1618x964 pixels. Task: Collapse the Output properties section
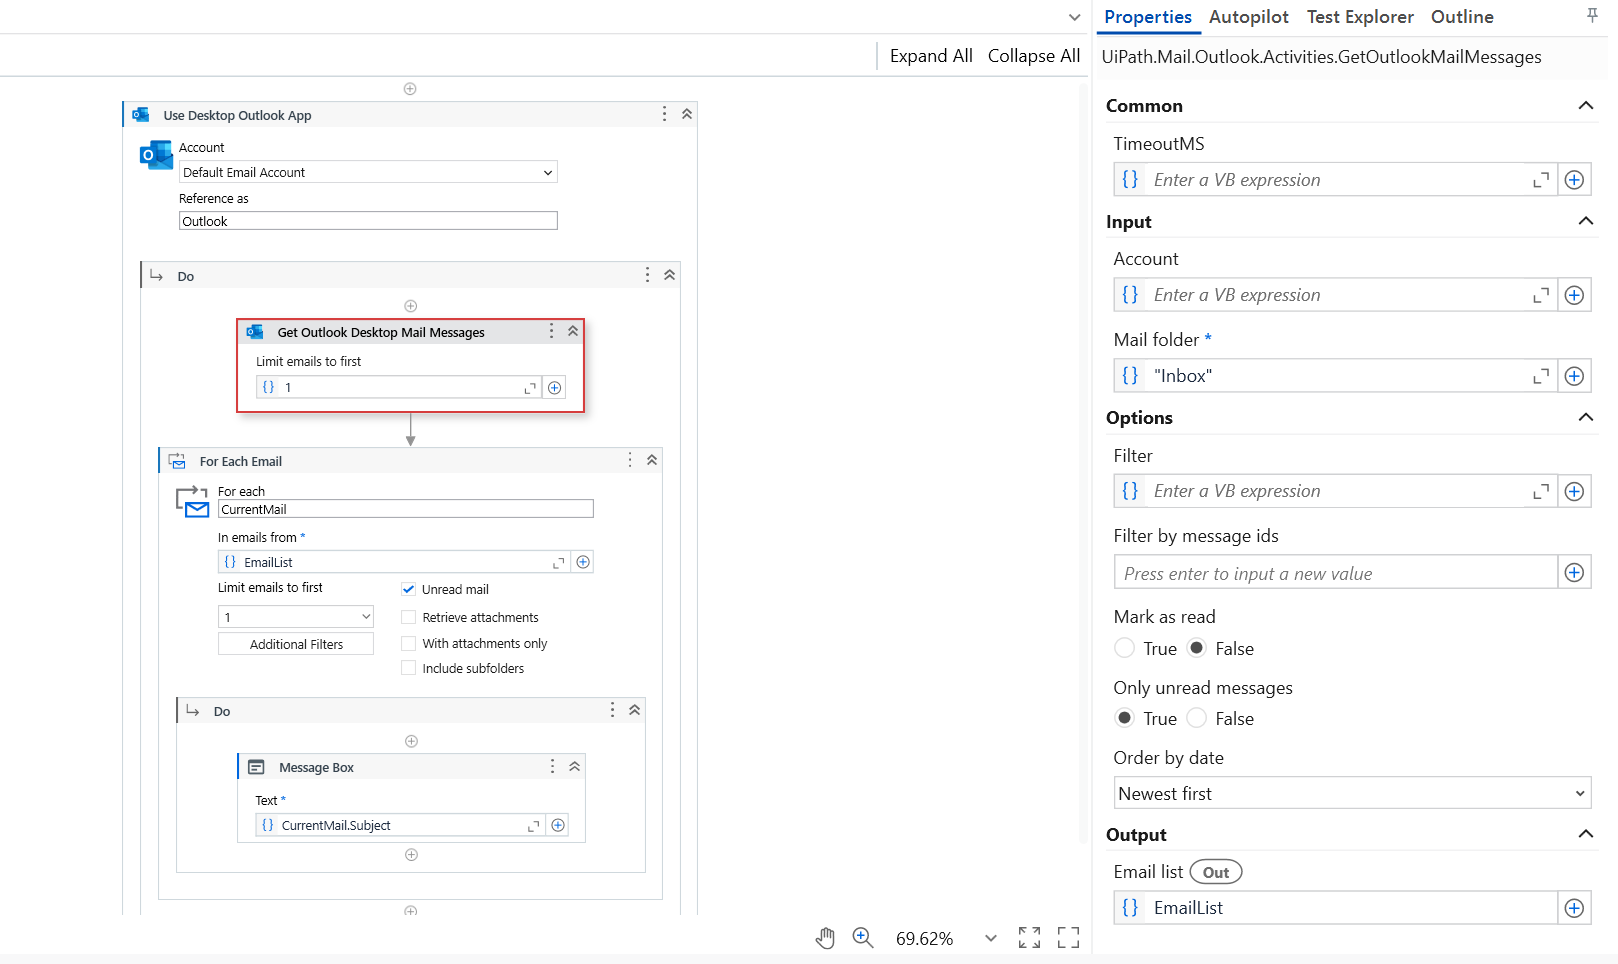point(1586,834)
